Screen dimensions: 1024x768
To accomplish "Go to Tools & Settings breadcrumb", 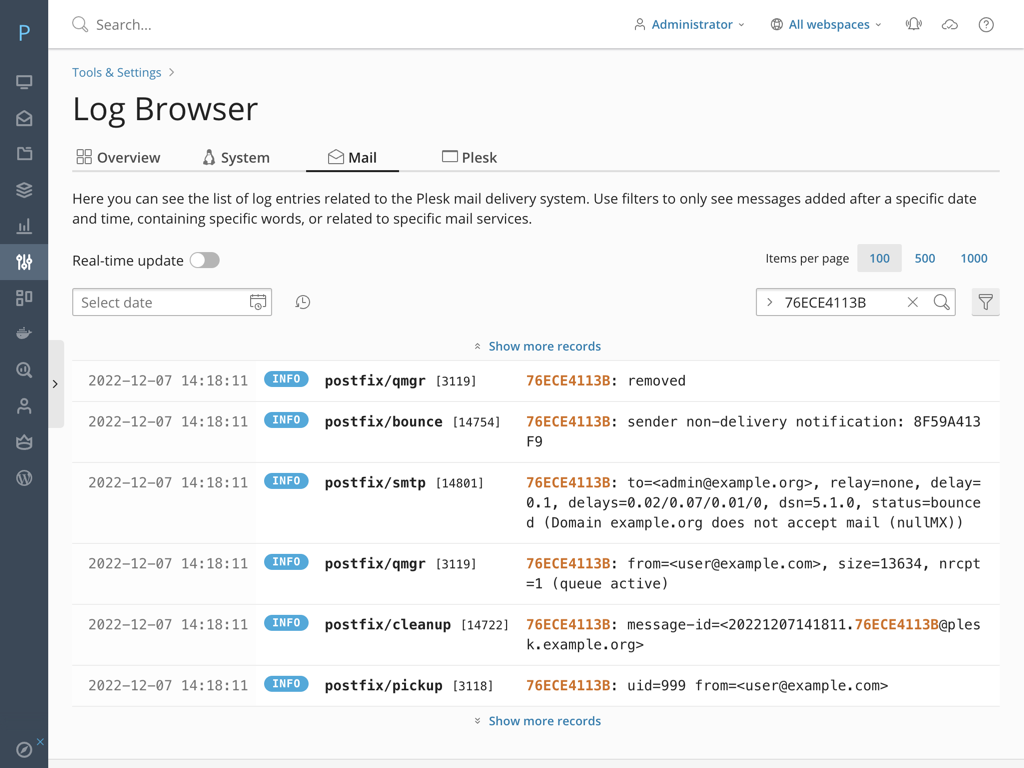I will (117, 72).
